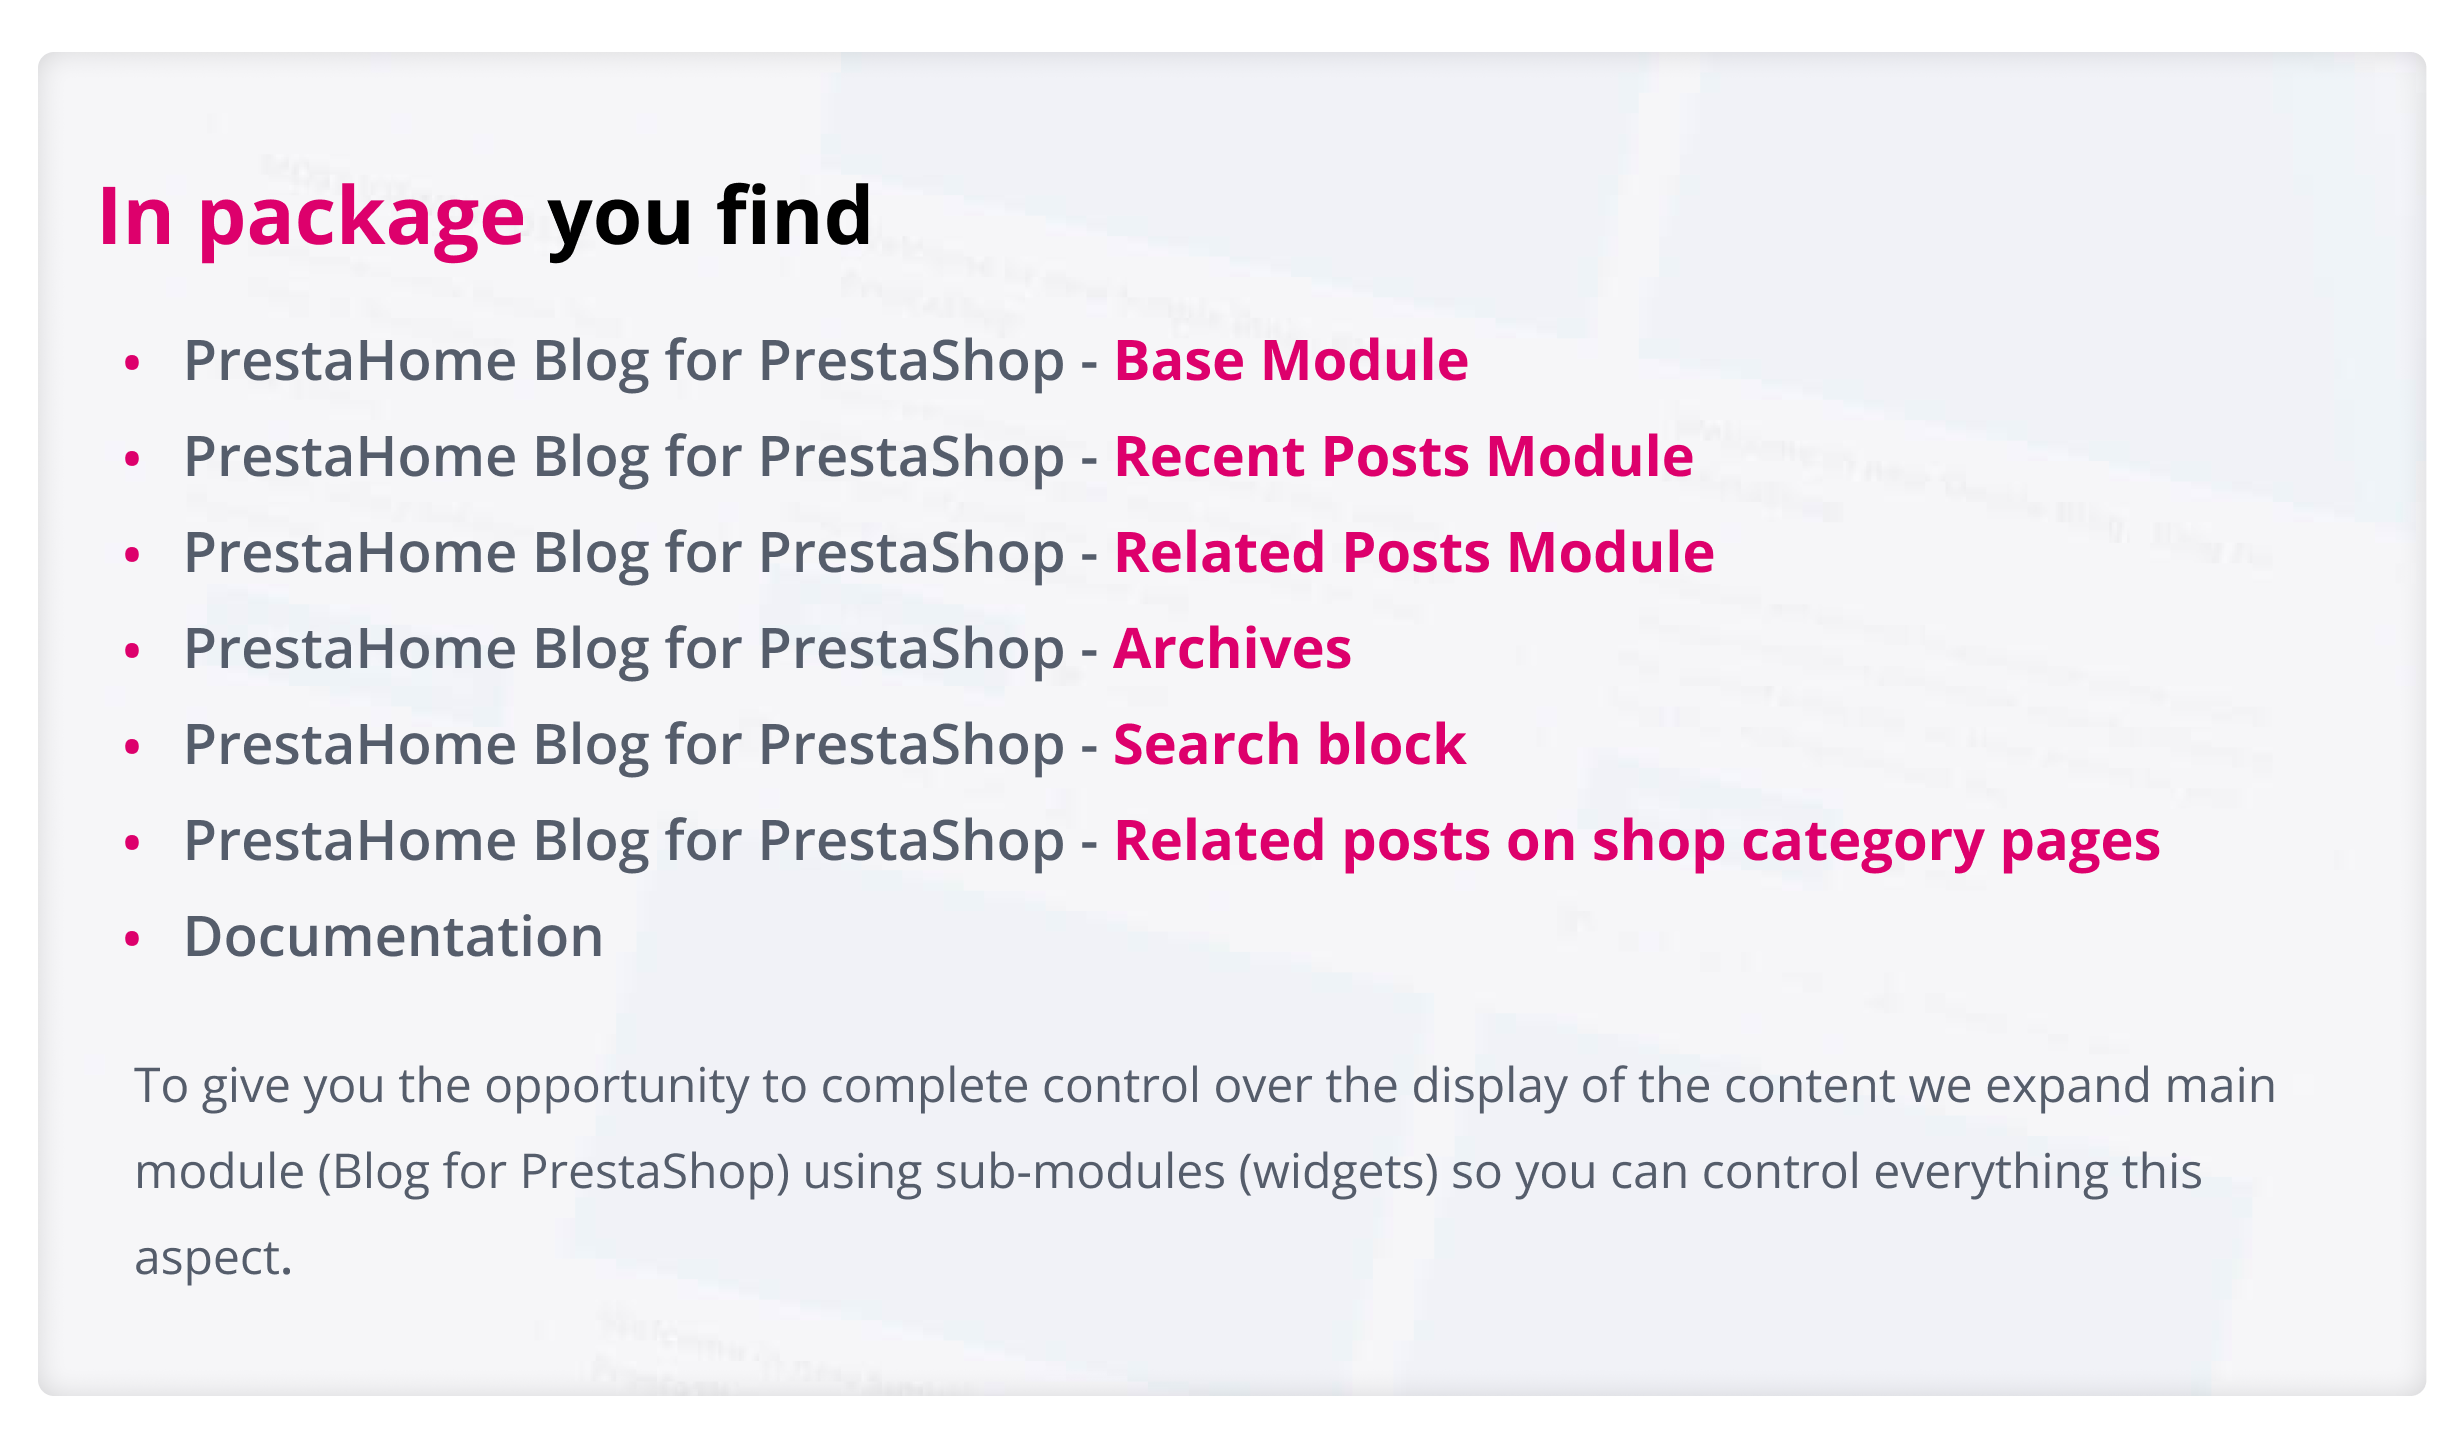Open the pink "Archives" text
The height and width of the screenshot is (1448, 2464).
coord(1232,648)
